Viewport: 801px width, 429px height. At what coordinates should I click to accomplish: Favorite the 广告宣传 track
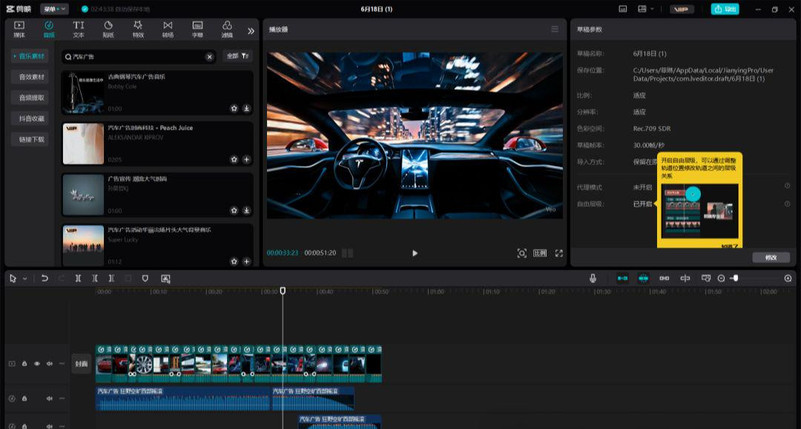pyautogui.click(x=234, y=210)
